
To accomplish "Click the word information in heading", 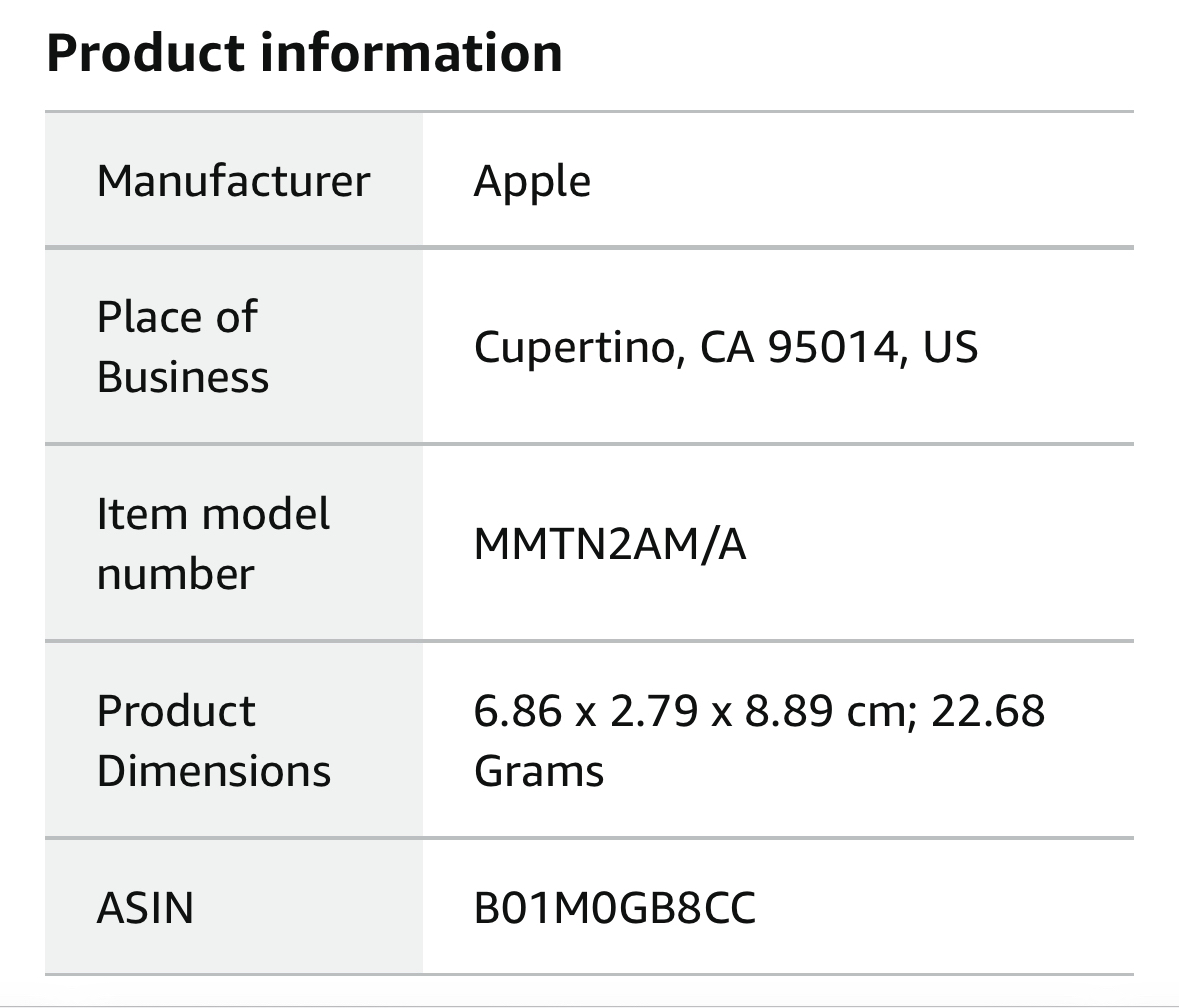I will 411,53.
